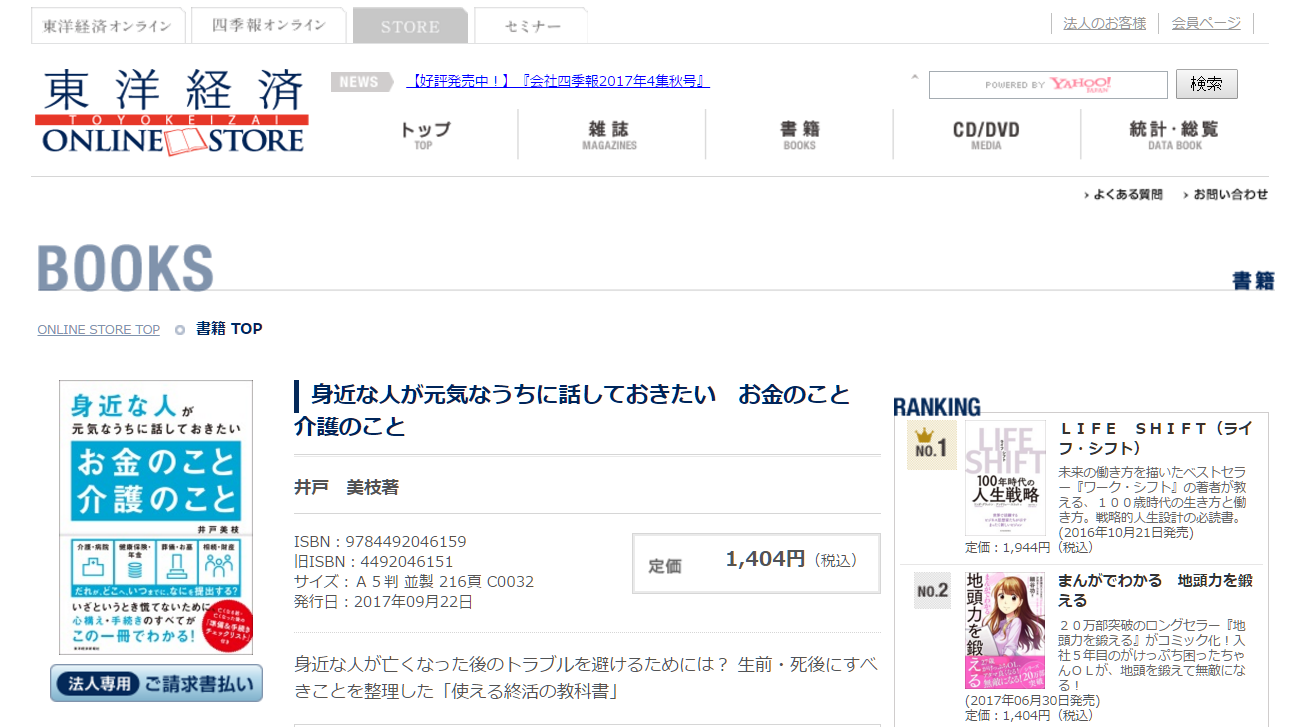Image resolution: width=1312 pixels, height=727 pixels.
Task: Click サイズ：A5判 並製 216頁 text
Action: point(414,582)
